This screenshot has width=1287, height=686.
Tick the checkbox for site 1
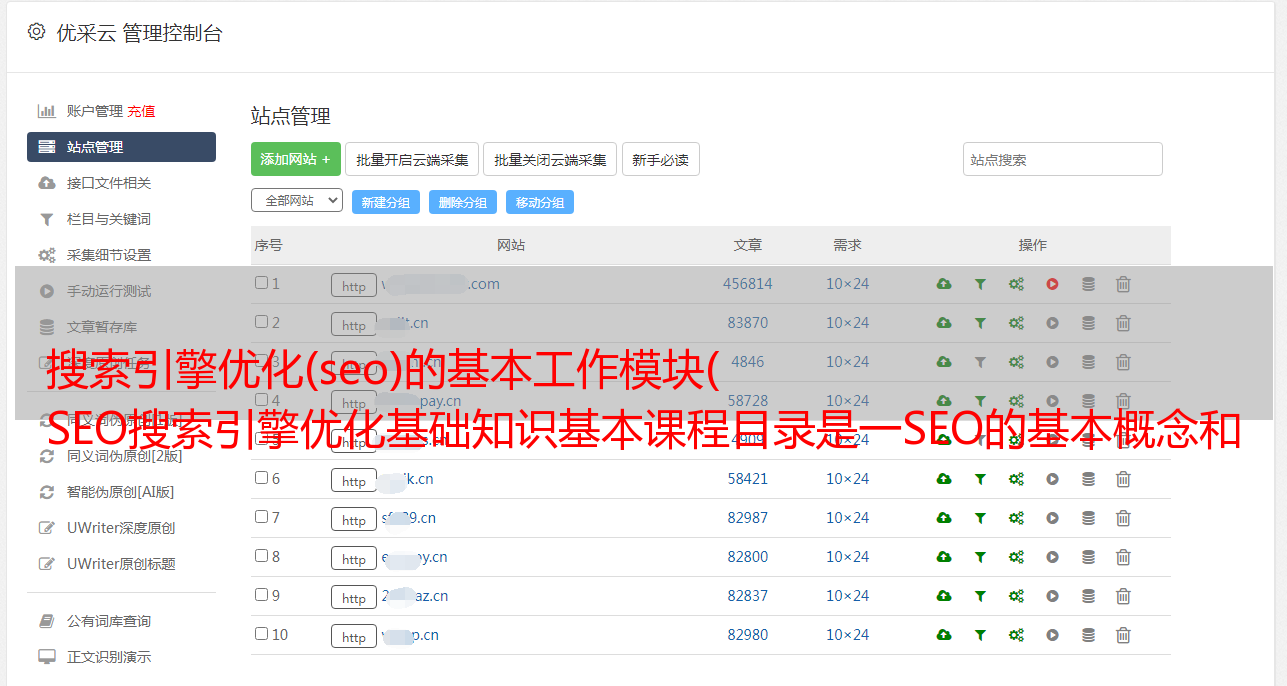coord(261,283)
